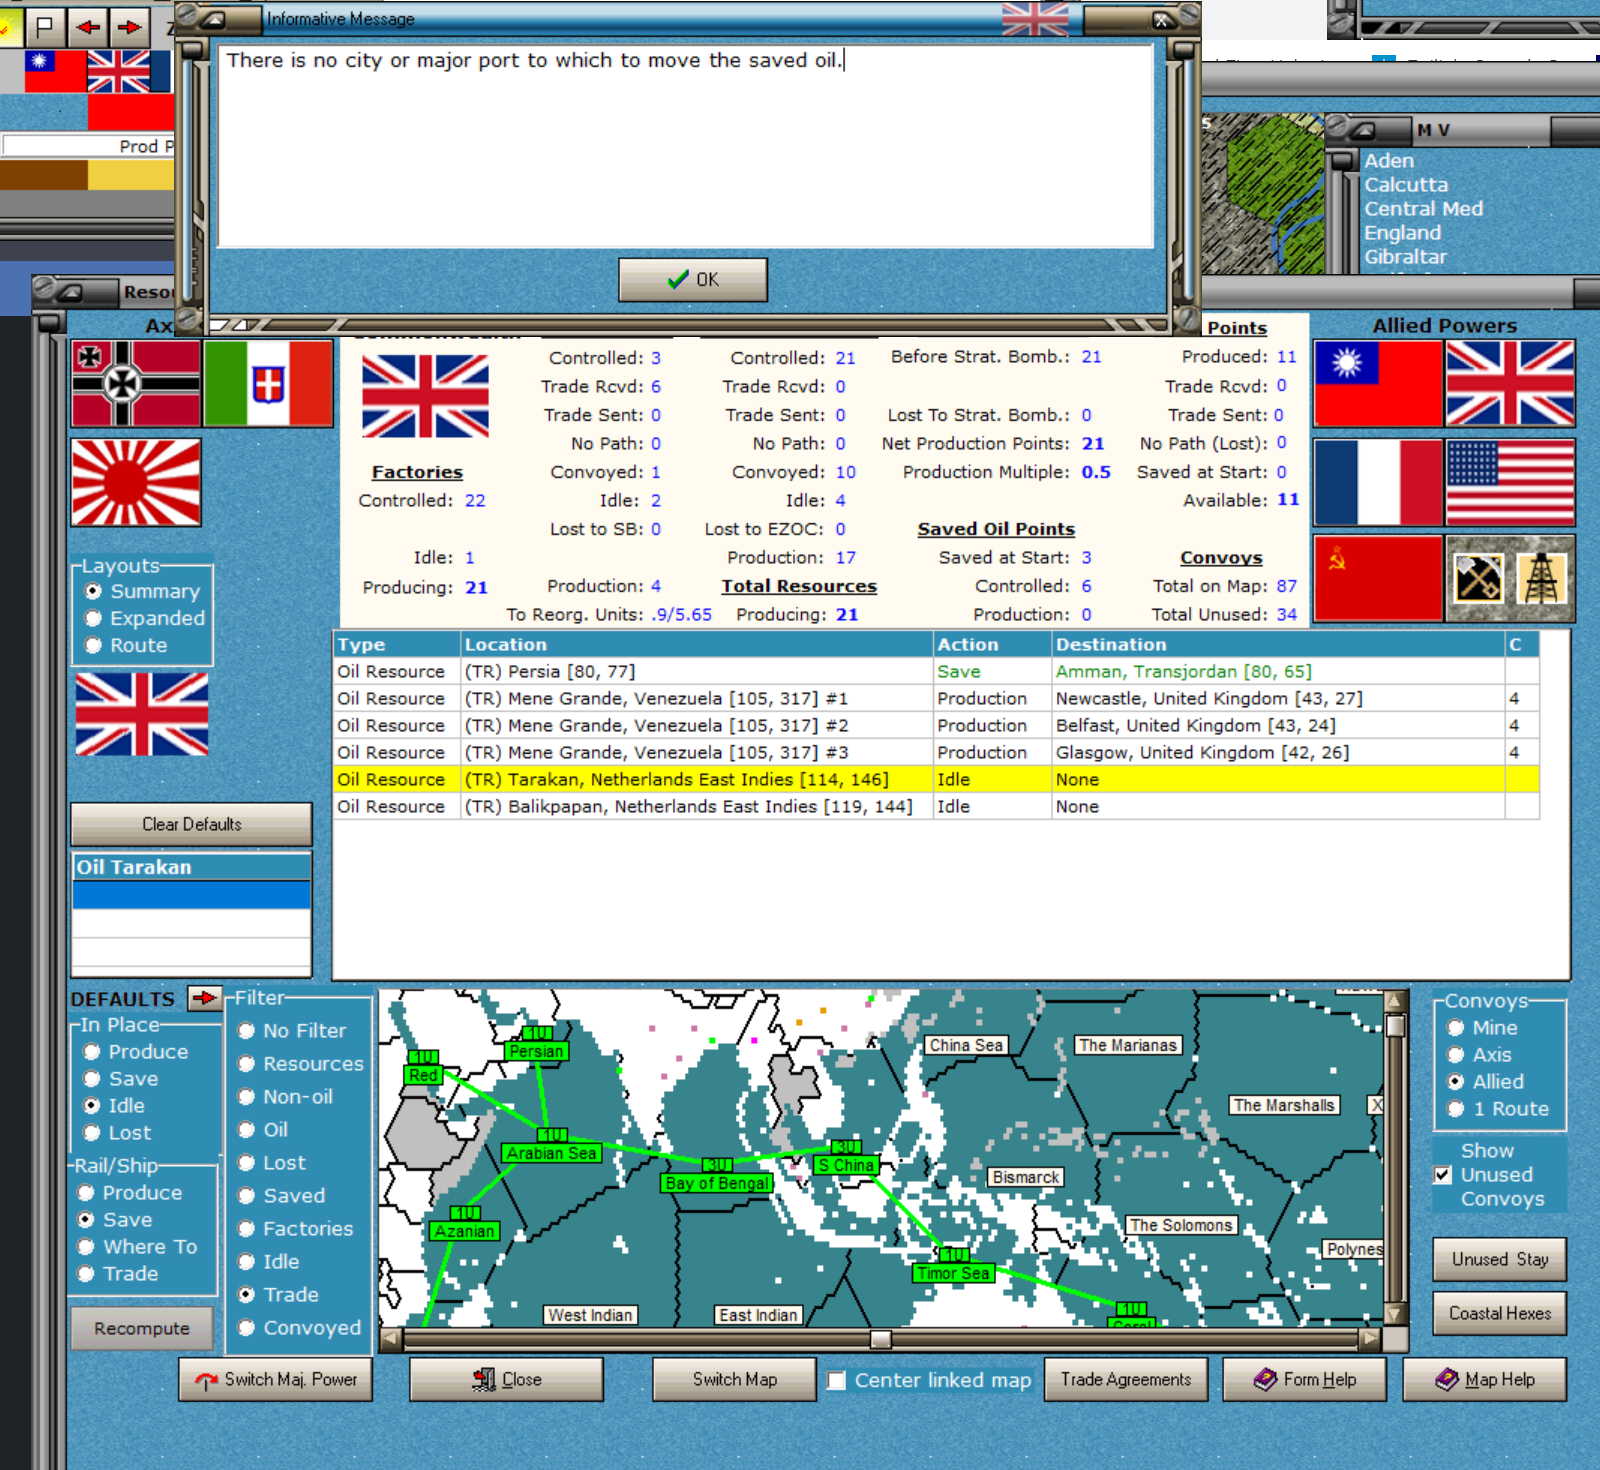This screenshot has width=1600, height=1470.
Task: Select the Japanese rising sun flag
Action: click(136, 482)
